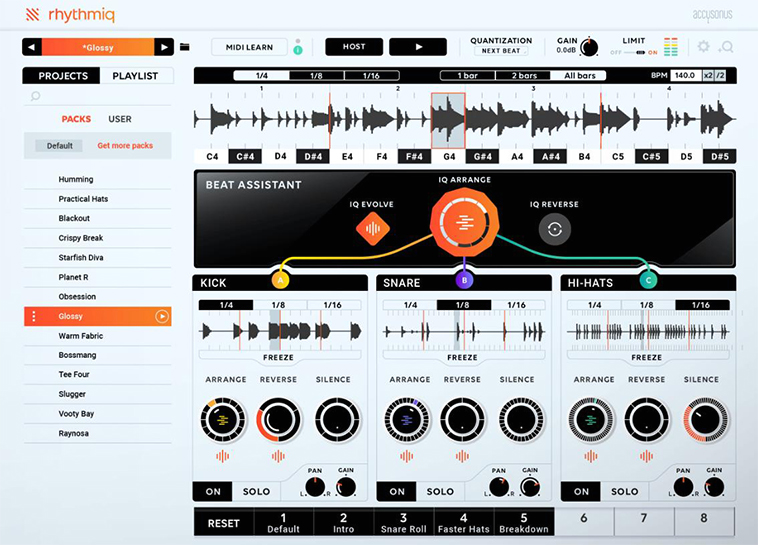Click the green info indicator icon
The width and height of the screenshot is (758, 545).
(x=298, y=50)
